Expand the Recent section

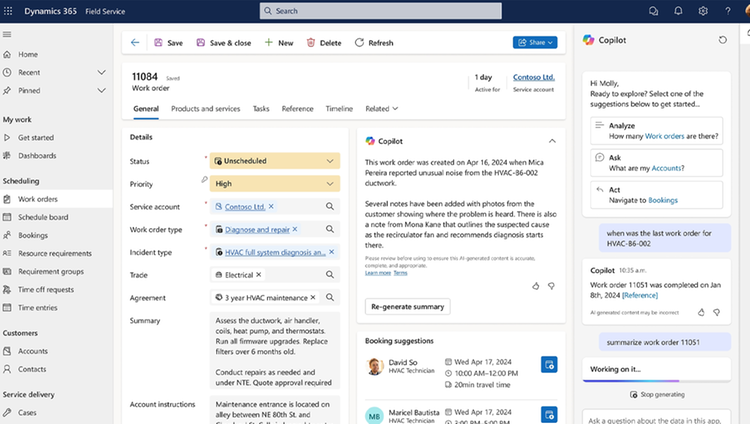click(101, 72)
